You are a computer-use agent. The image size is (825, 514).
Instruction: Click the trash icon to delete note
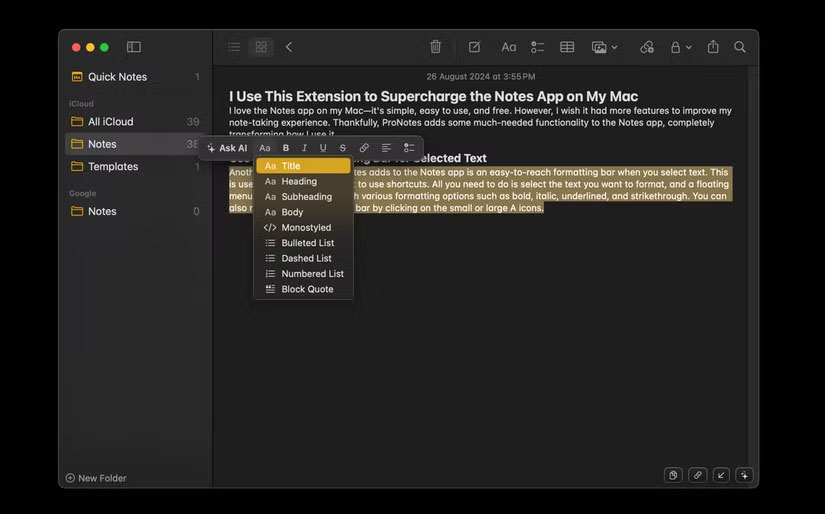click(435, 47)
